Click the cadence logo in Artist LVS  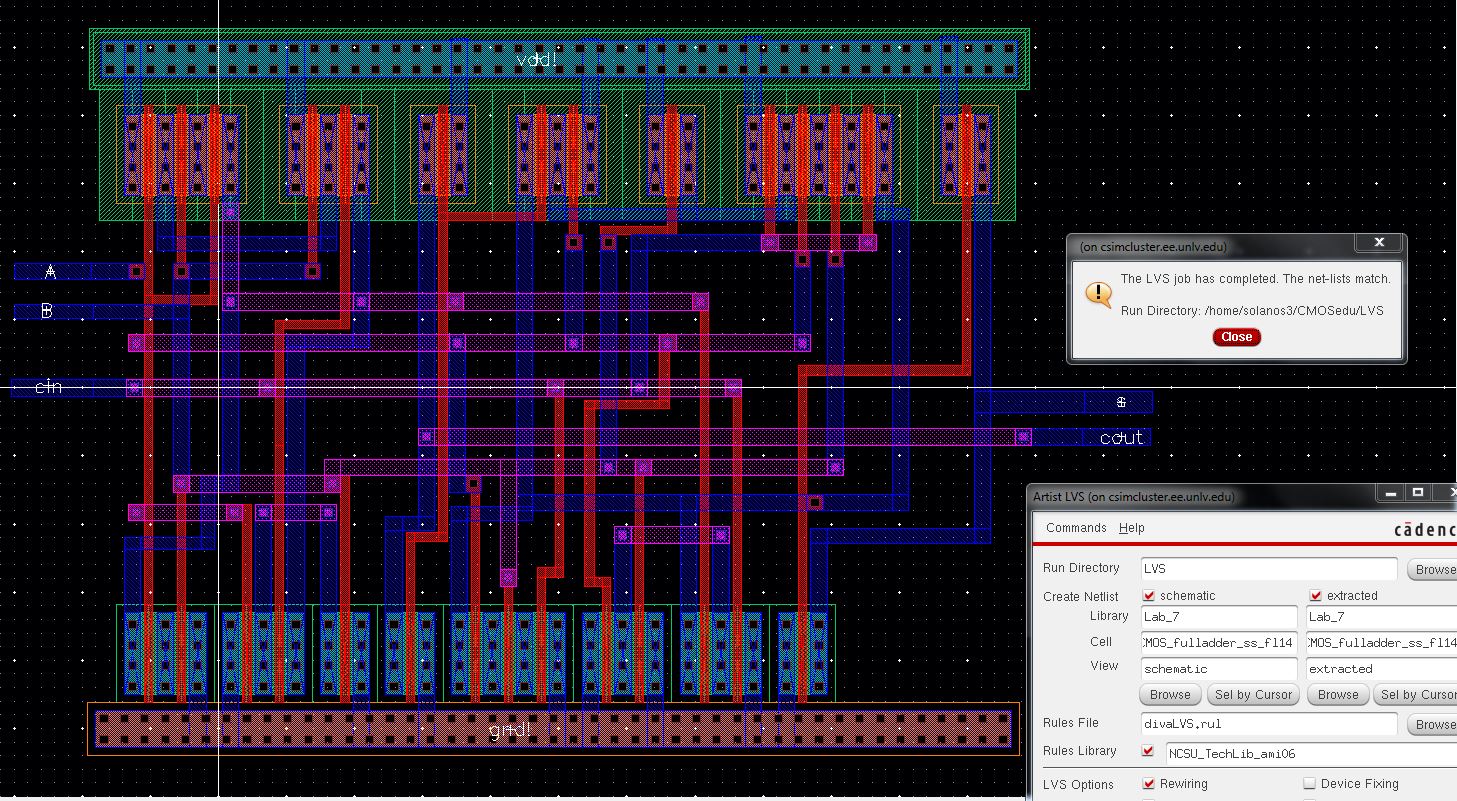1425,530
